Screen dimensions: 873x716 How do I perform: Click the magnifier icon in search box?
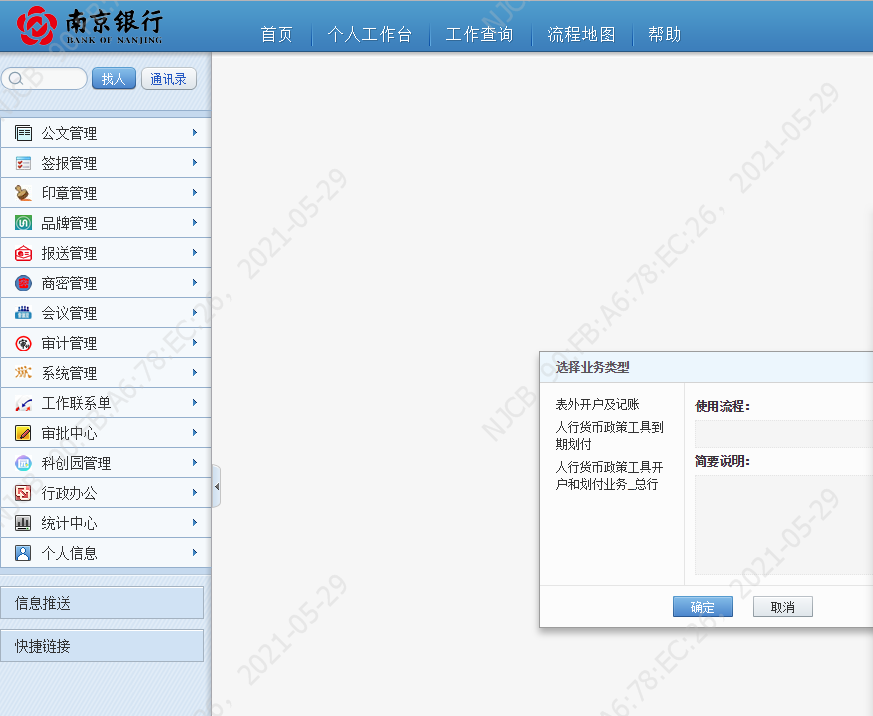(x=16, y=79)
